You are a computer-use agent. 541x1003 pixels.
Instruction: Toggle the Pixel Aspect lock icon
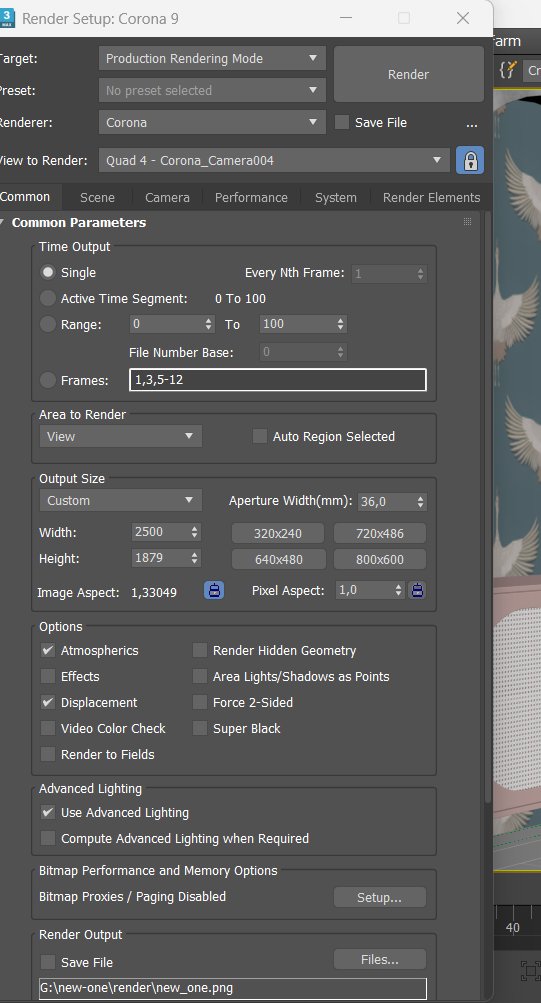point(418,590)
